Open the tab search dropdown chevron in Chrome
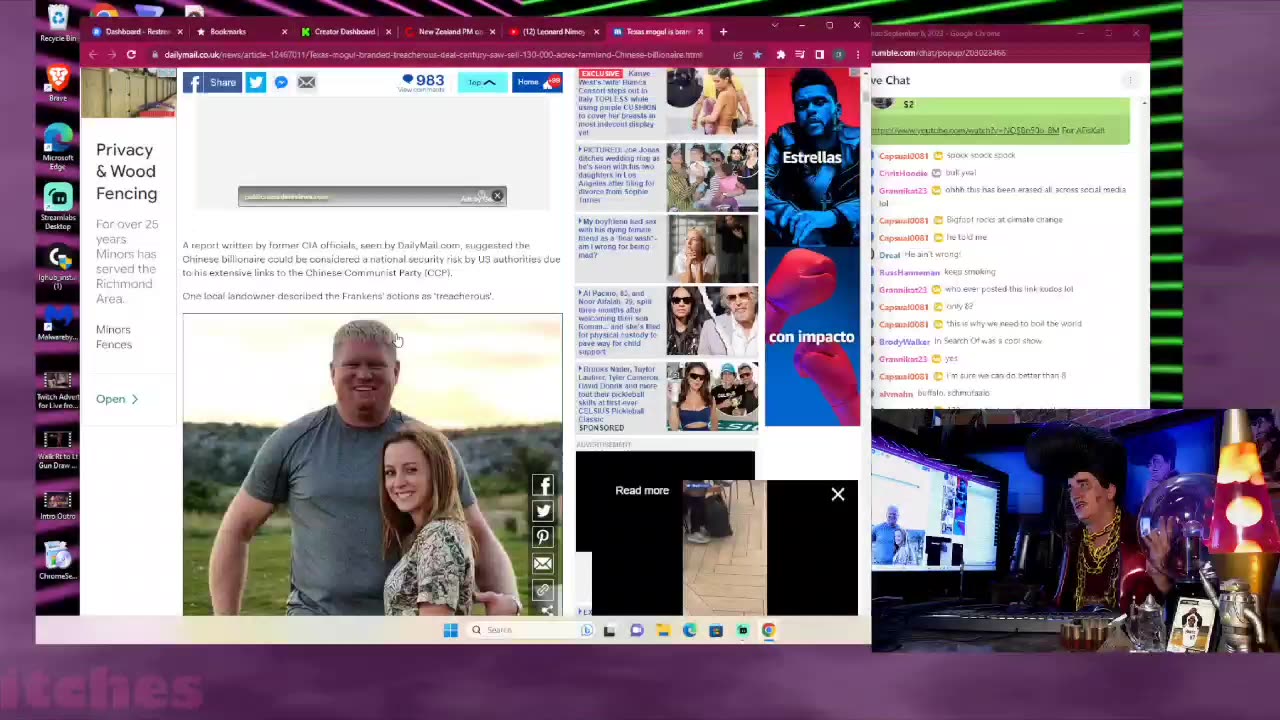Viewport: 1280px width, 720px height. (x=775, y=25)
